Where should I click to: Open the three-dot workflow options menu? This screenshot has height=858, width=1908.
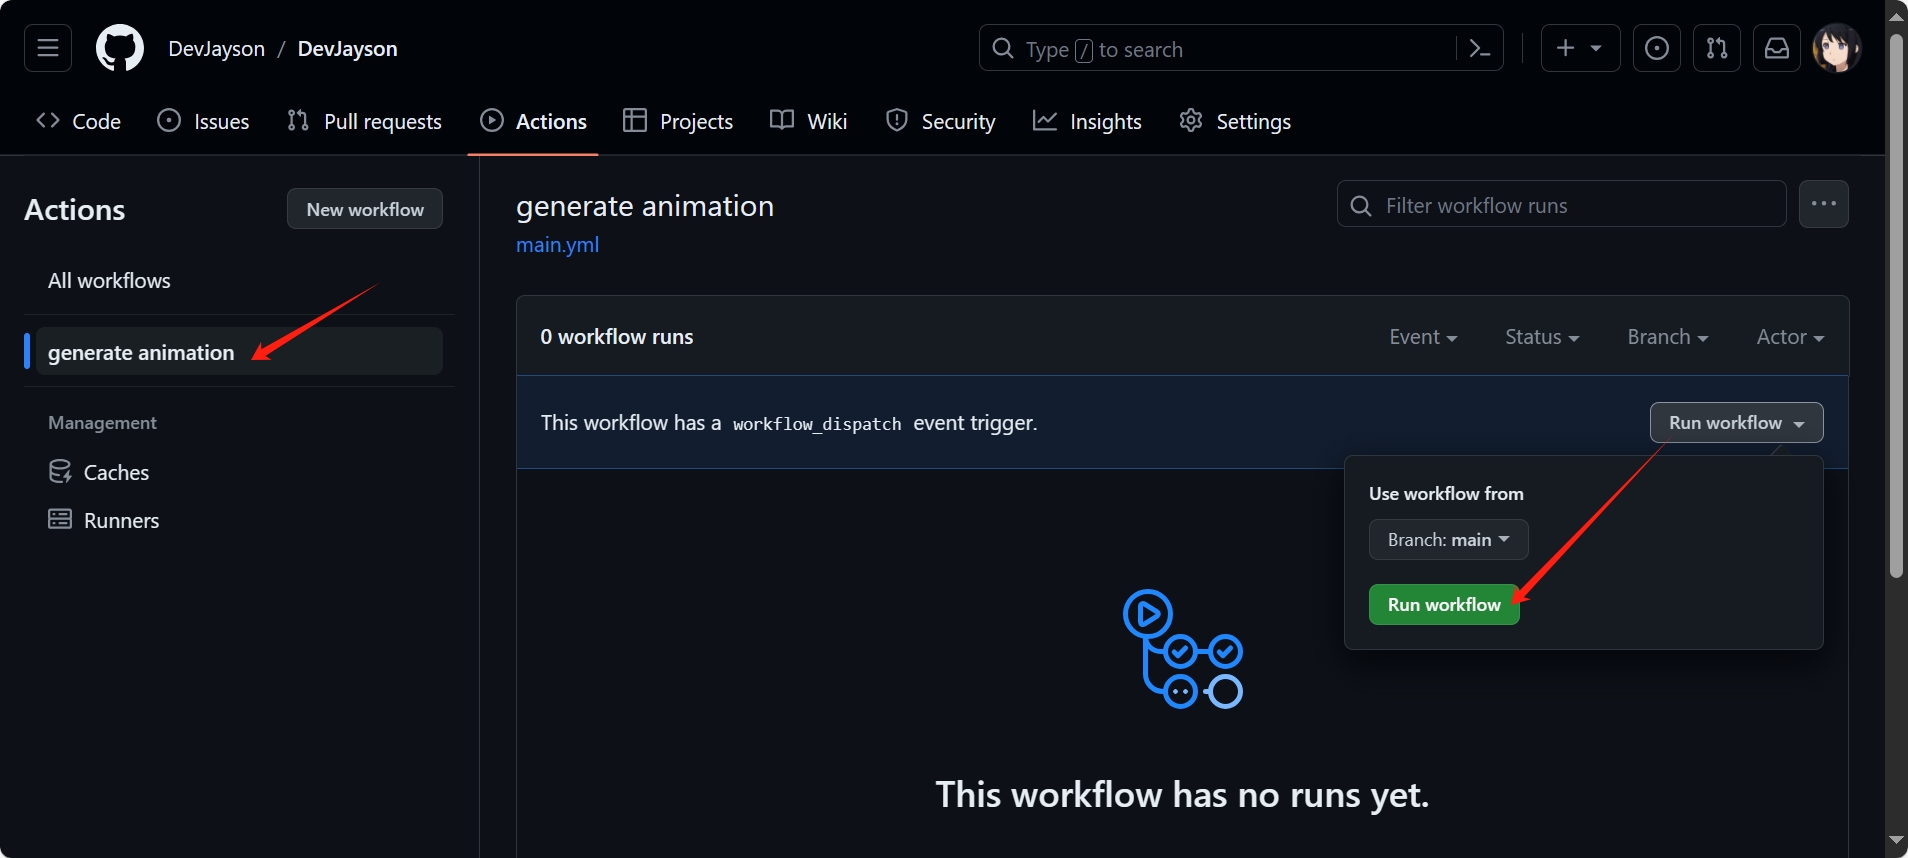point(1824,204)
